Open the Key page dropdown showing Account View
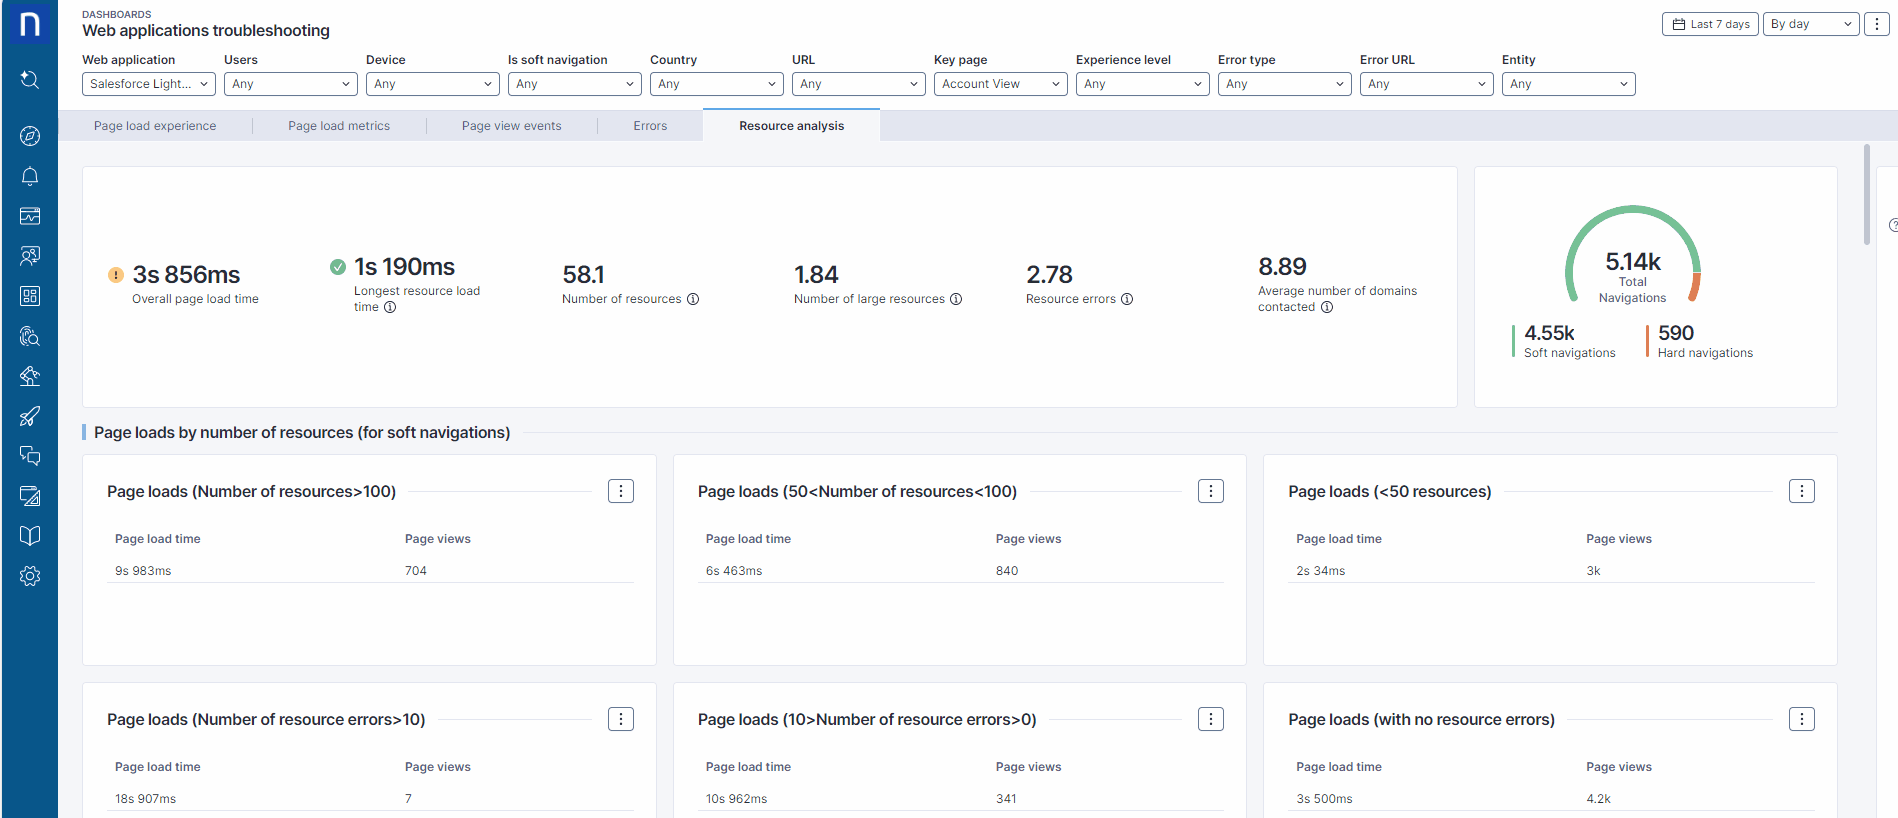The width and height of the screenshot is (1898, 818). (x=1001, y=84)
